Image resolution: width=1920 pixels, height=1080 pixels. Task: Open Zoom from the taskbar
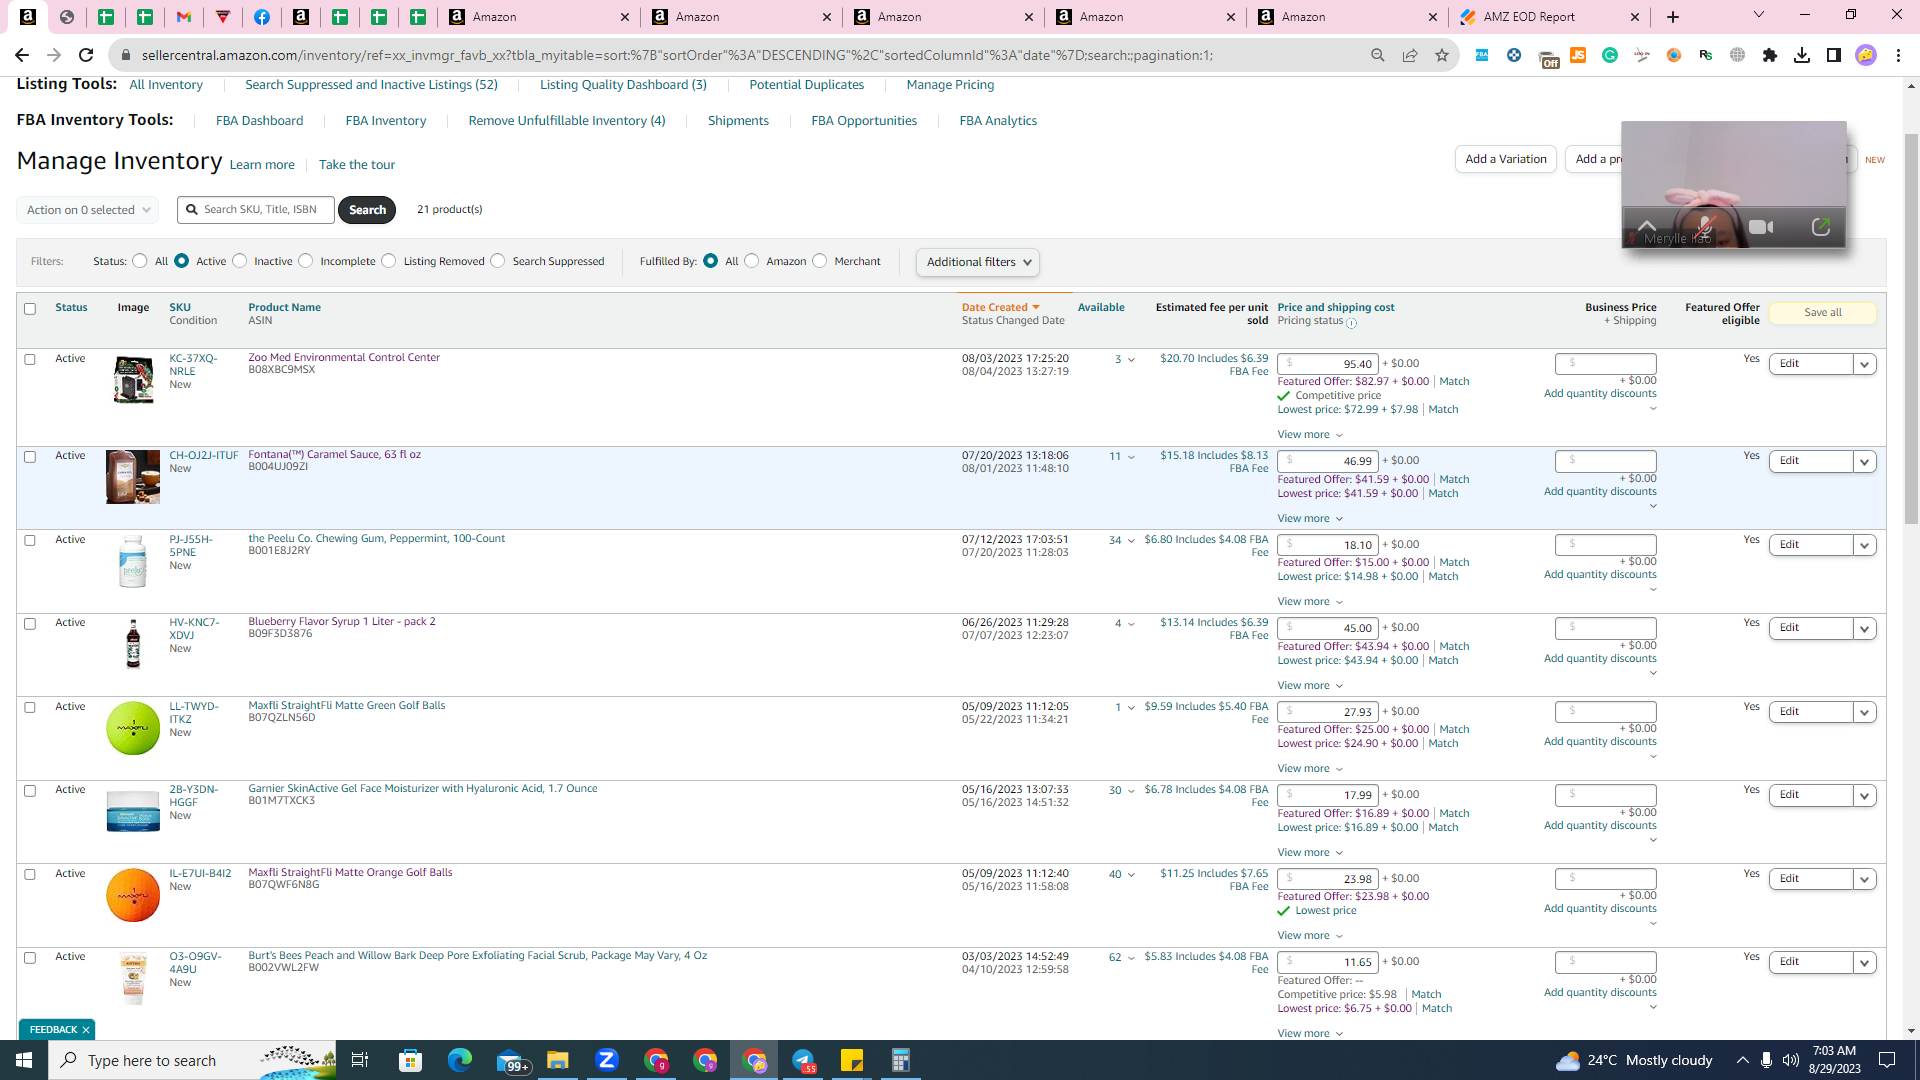[607, 1060]
